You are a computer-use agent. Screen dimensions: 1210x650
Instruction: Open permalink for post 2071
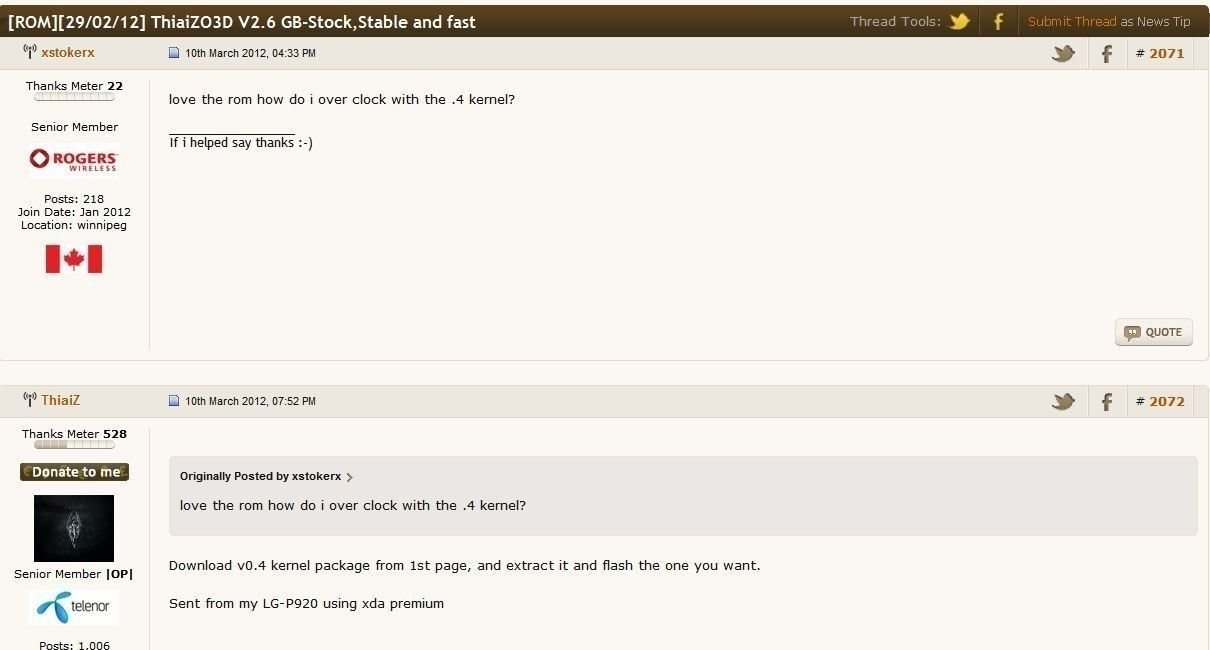(1166, 53)
